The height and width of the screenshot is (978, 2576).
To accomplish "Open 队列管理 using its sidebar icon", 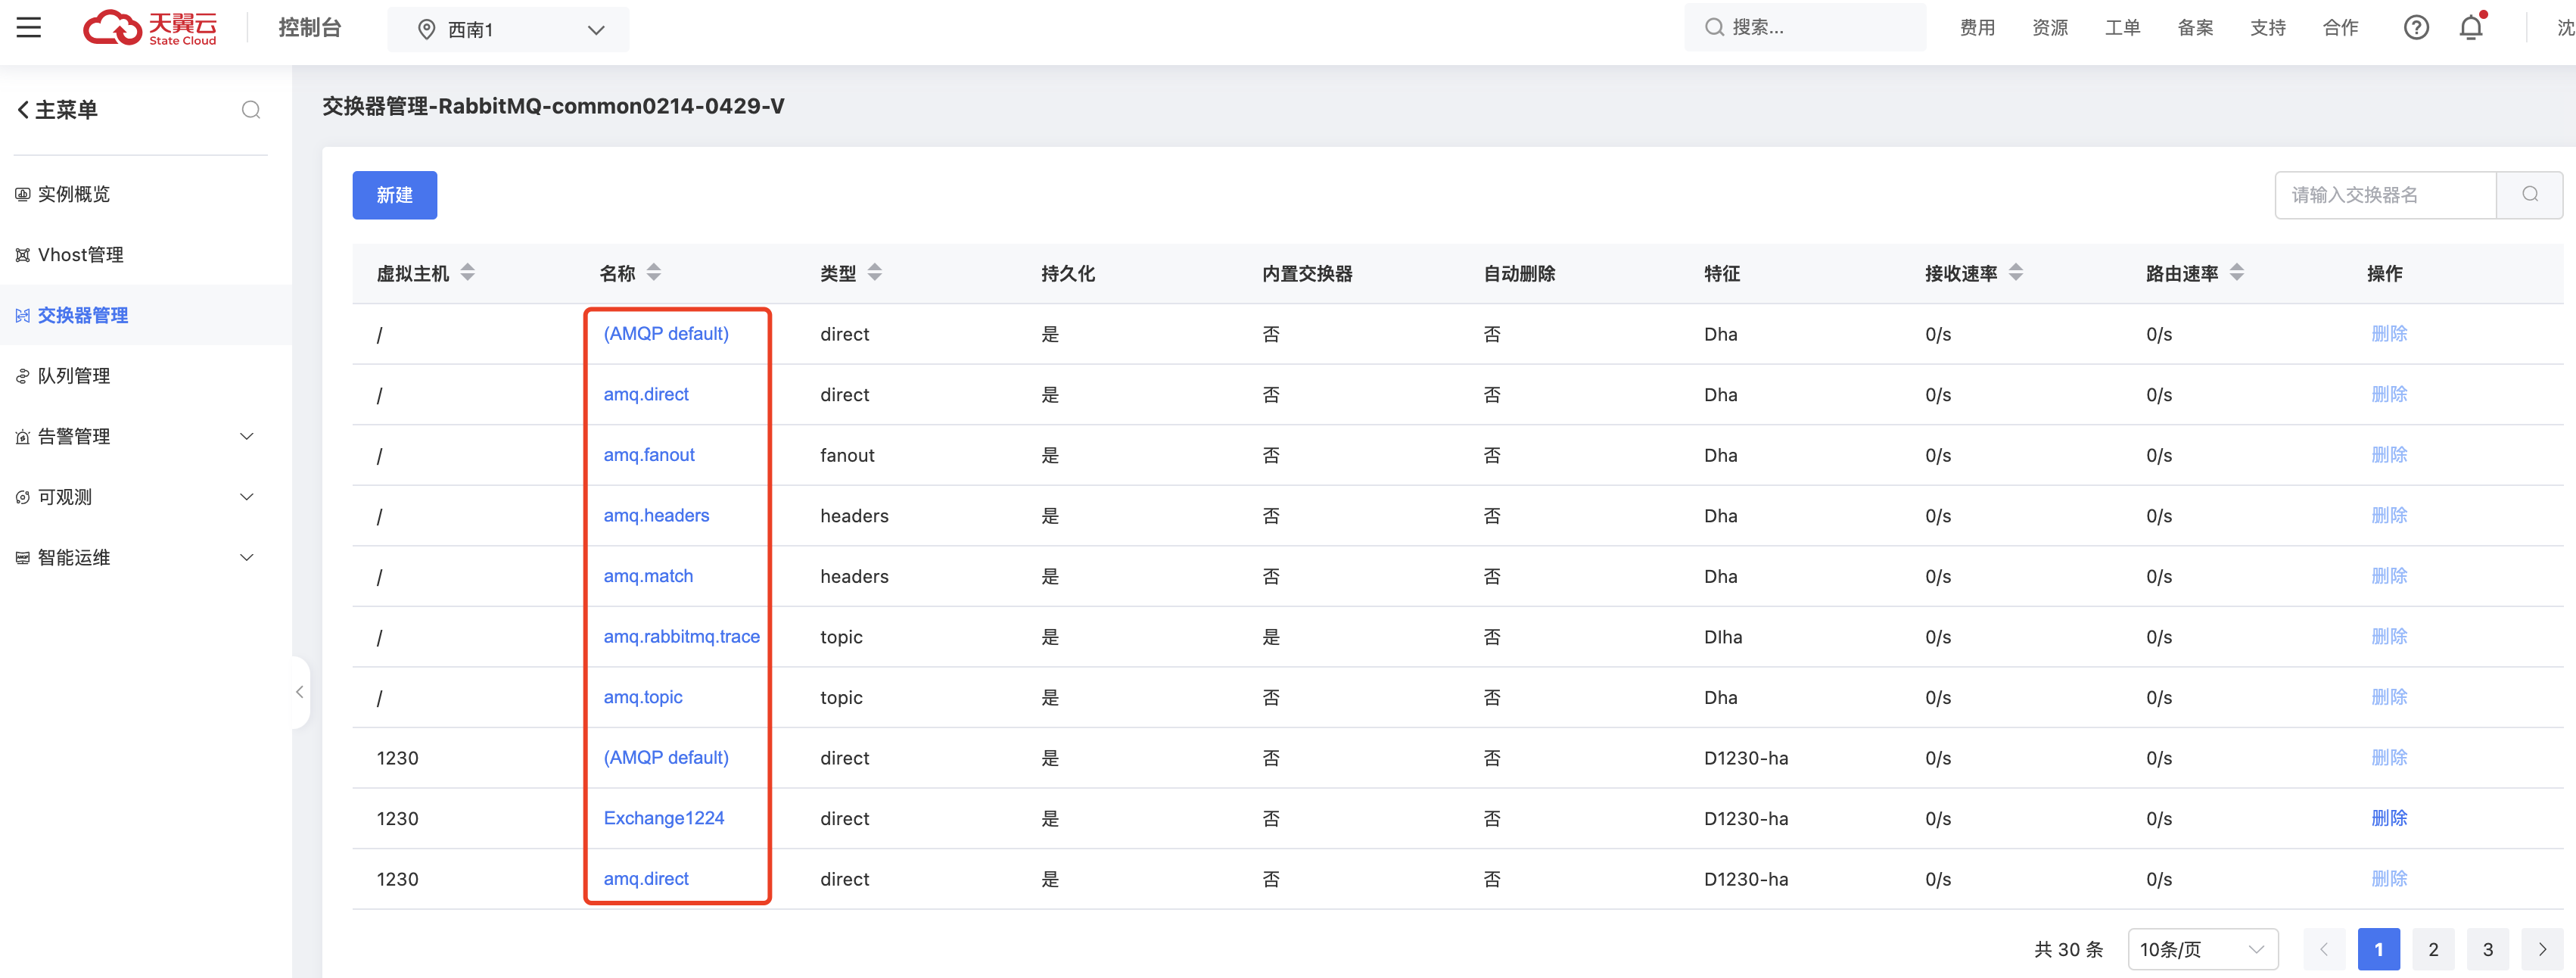I will (22, 376).
